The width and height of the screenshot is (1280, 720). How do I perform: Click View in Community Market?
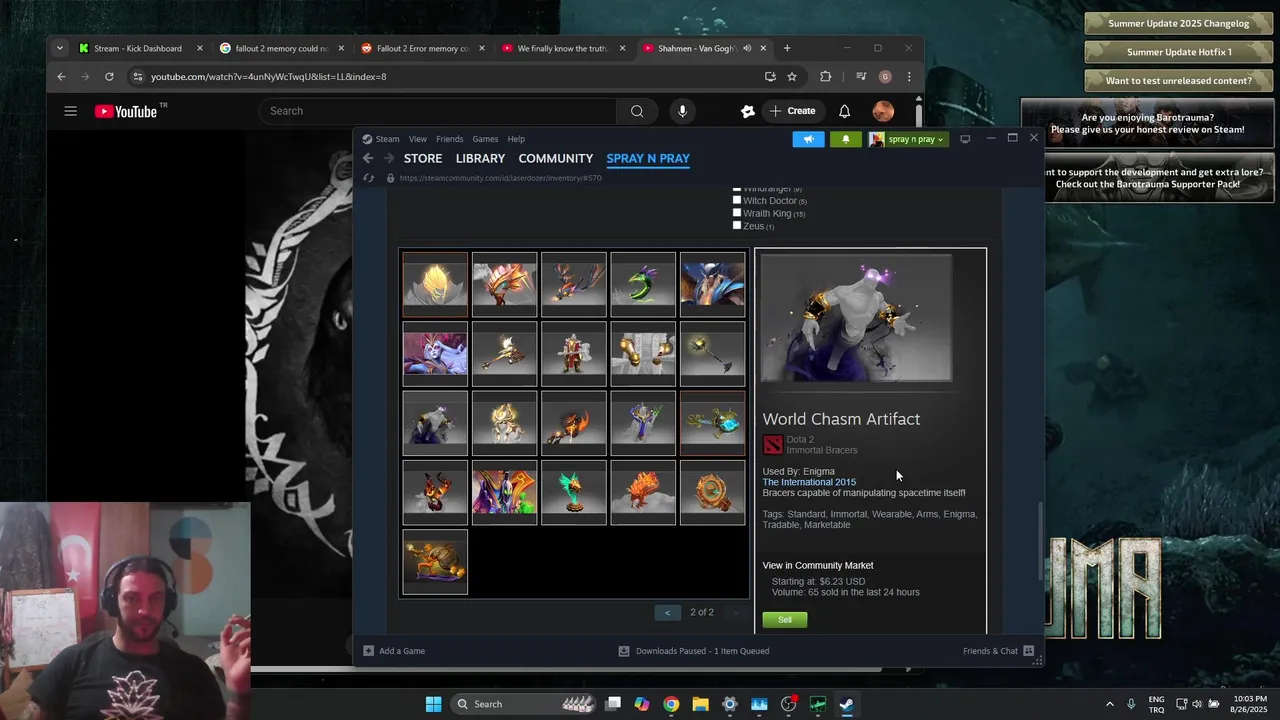coord(818,565)
